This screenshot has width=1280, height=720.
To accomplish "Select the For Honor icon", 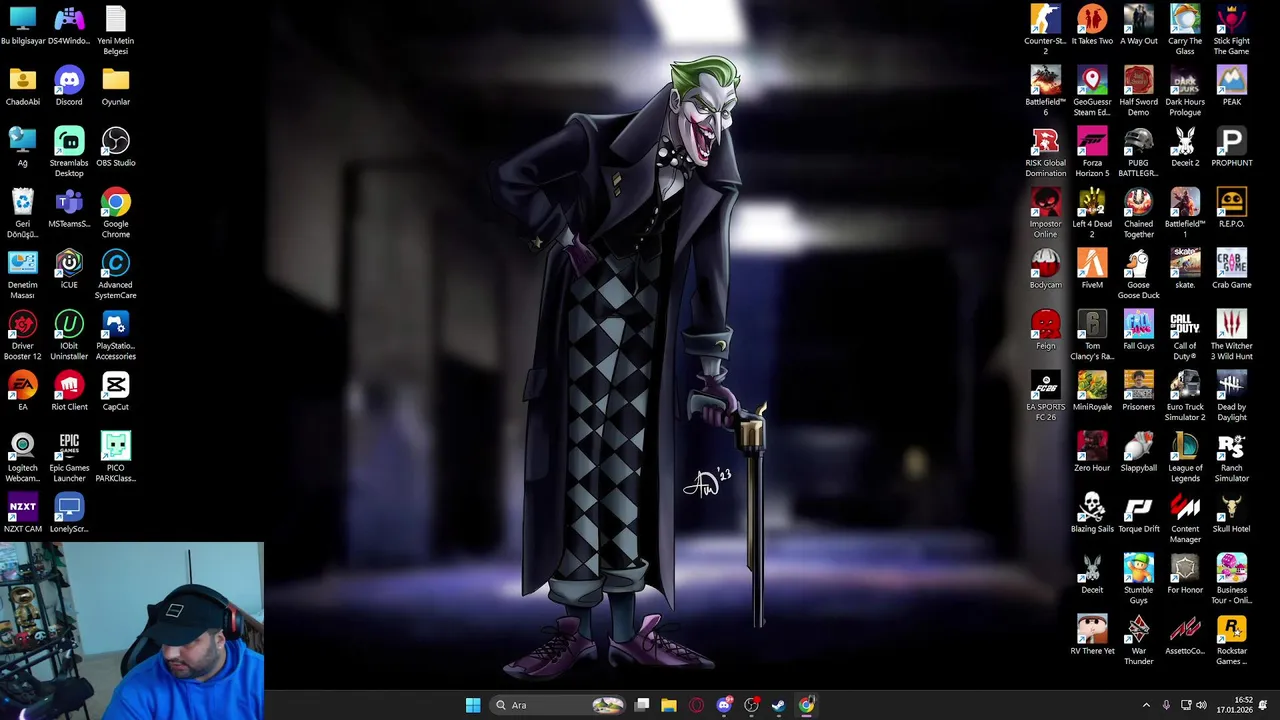I will click(1185, 575).
